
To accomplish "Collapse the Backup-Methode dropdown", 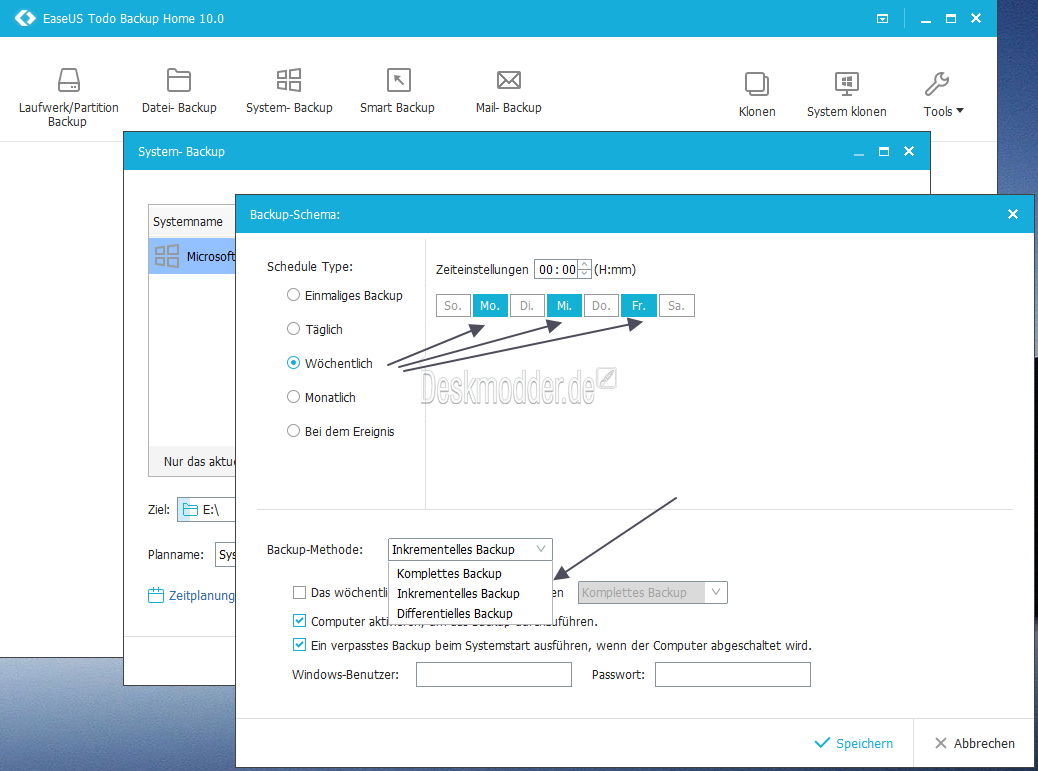I will point(541,549).
